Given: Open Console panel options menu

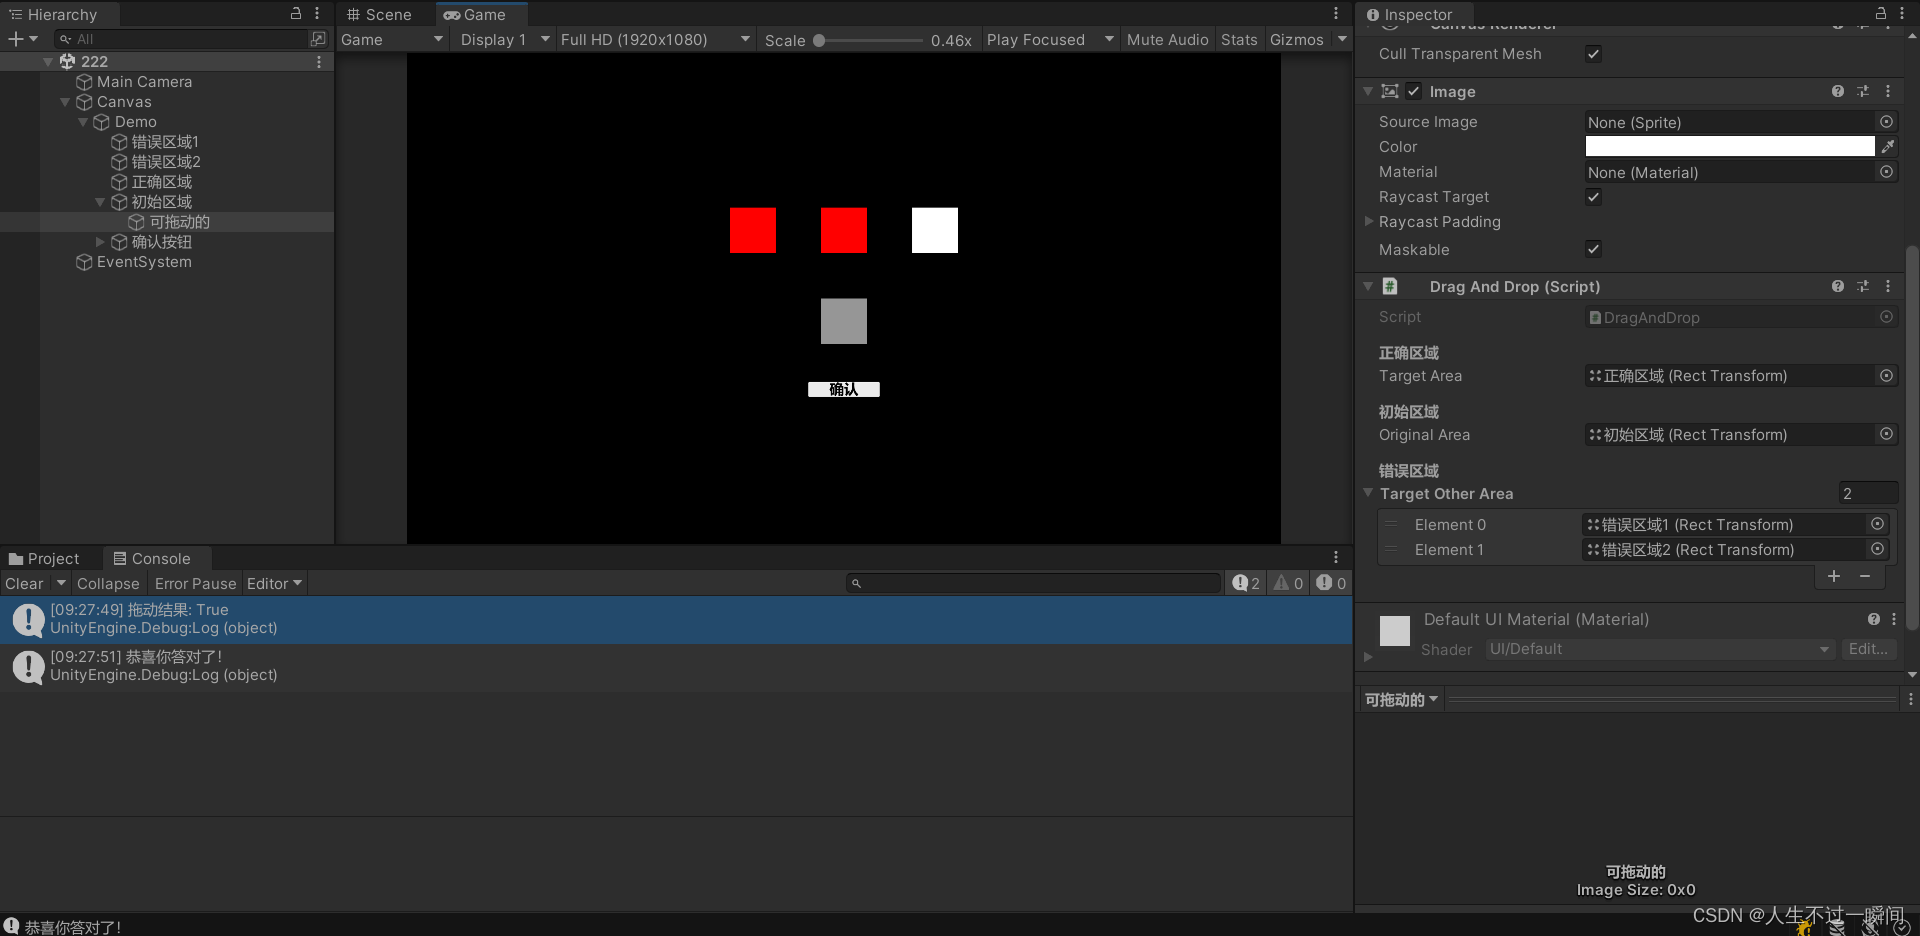Looking at the screenshot, I should (1336, 557).
